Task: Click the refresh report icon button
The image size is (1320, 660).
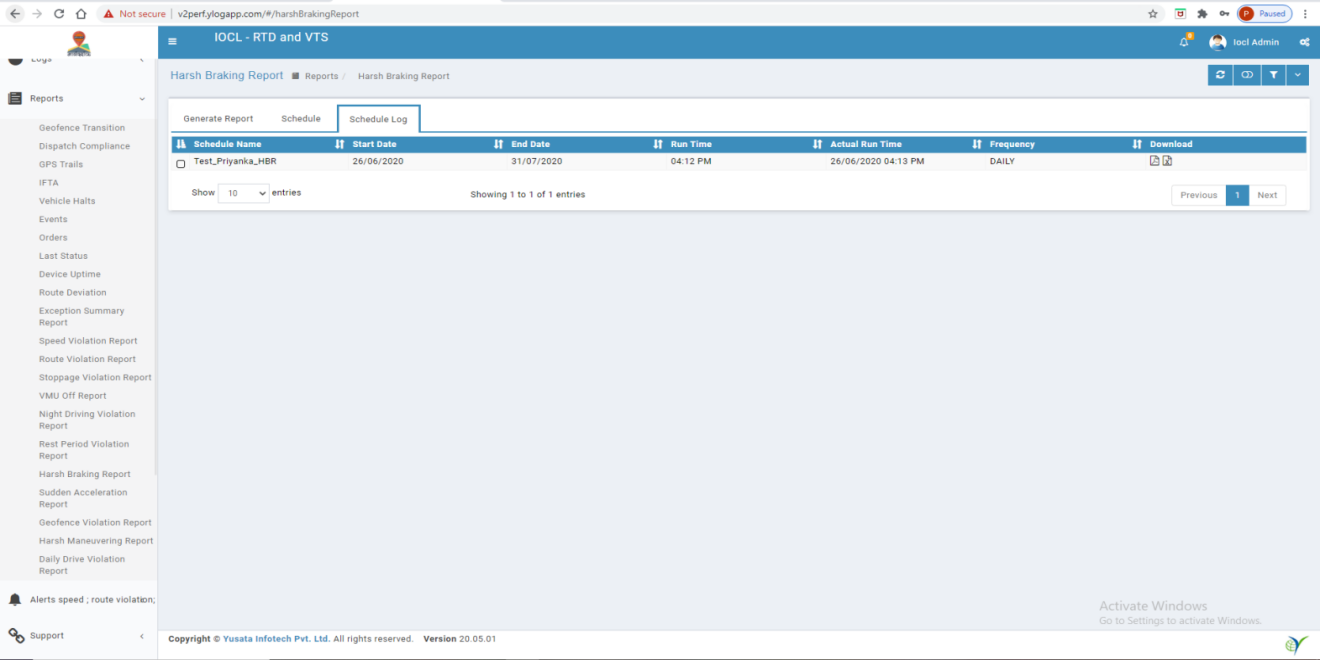Action: (x=1220, y=75)
